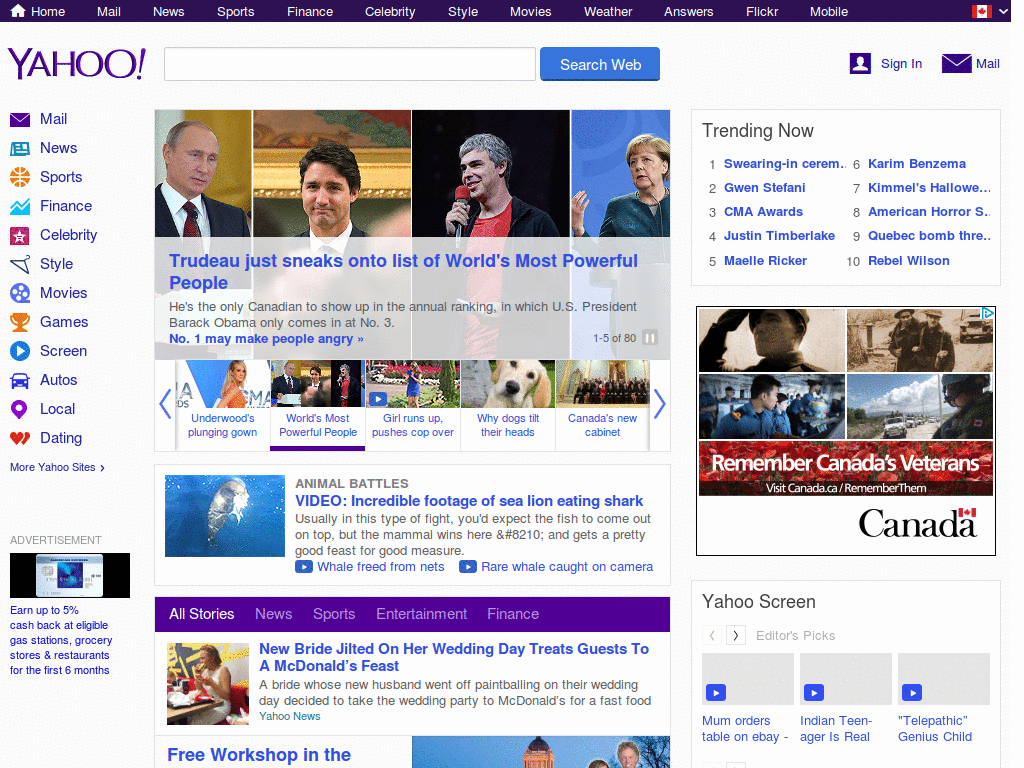
Task: Click the Celebrity star icon in sidebar
Action: [x=20, y=236]
